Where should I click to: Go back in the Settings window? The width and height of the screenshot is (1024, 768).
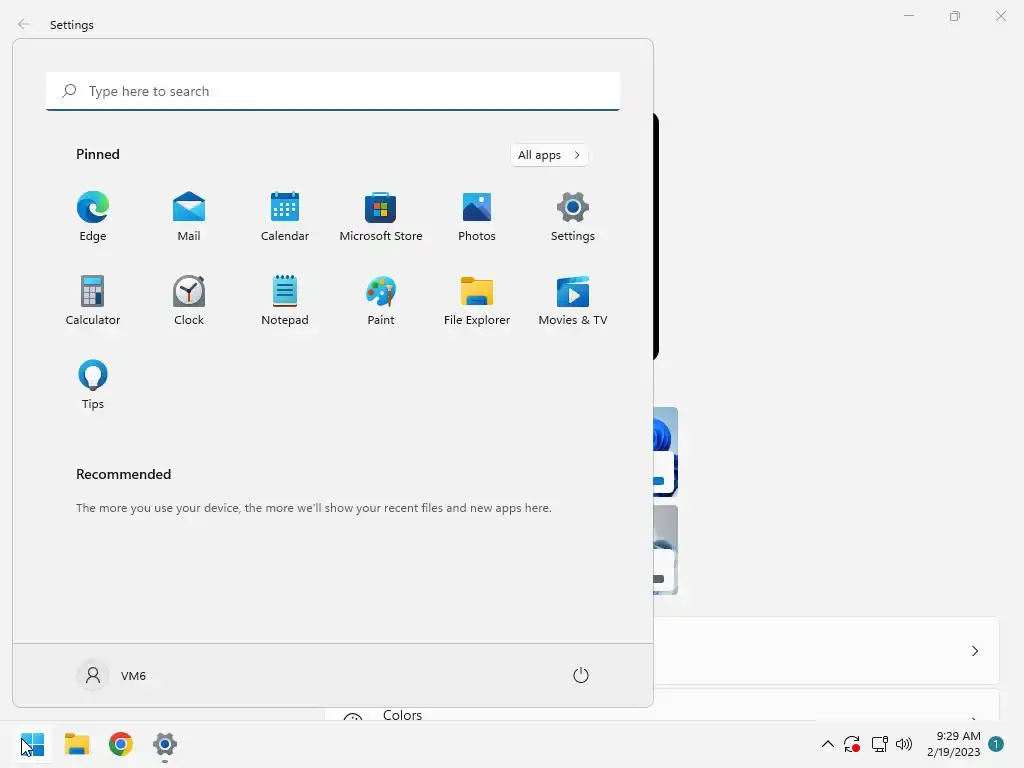click(24, 24)
